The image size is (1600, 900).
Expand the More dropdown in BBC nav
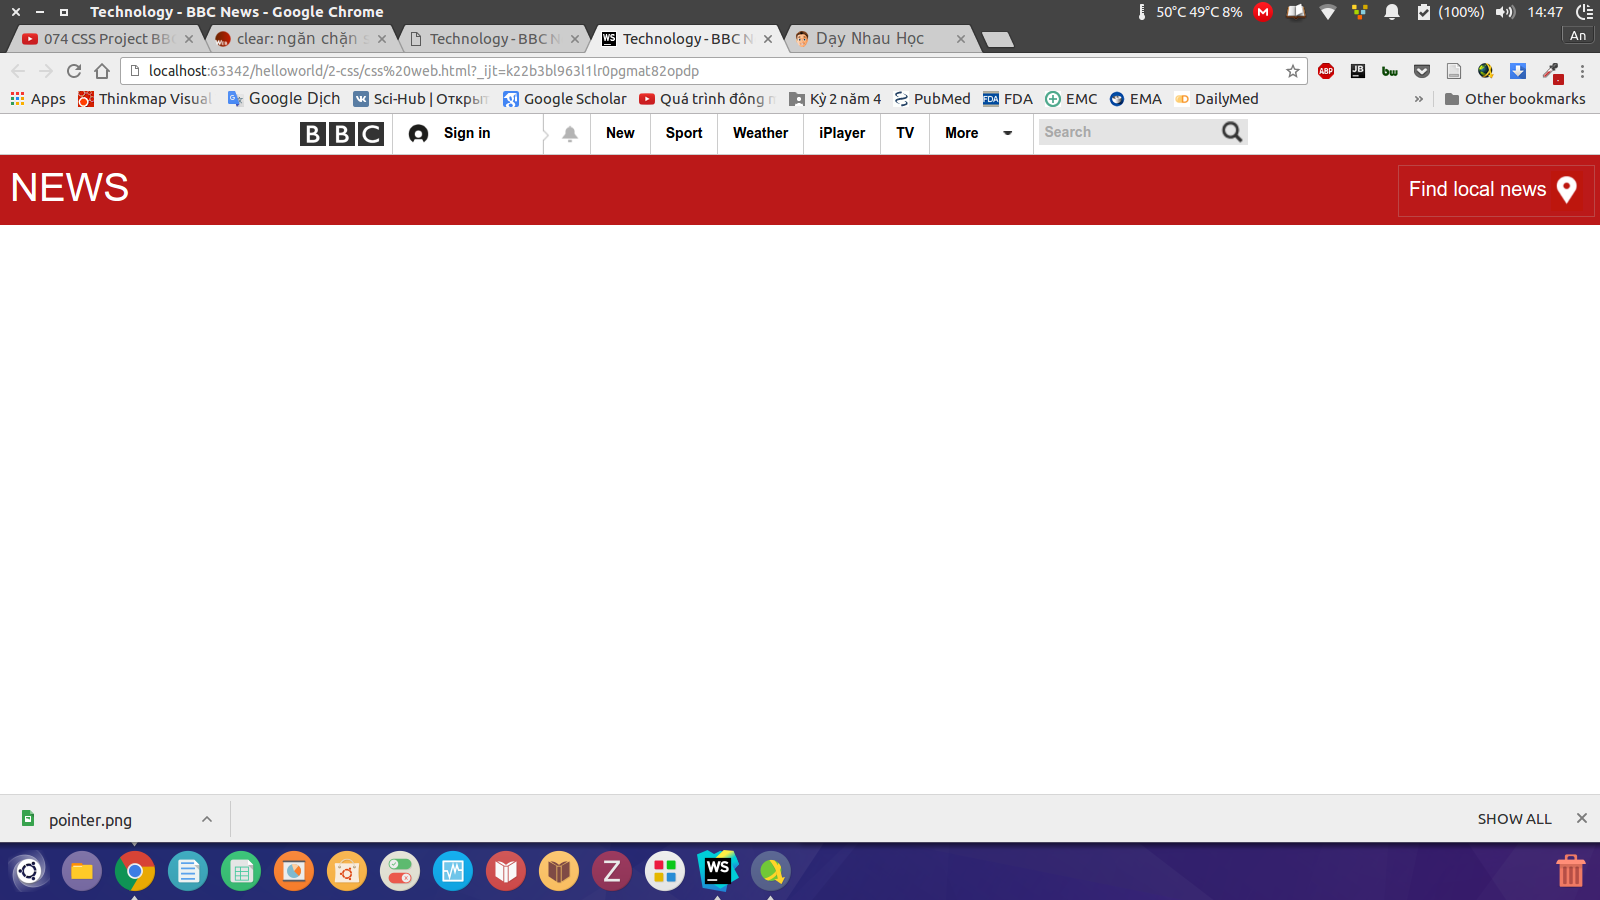coord(1007,133)
